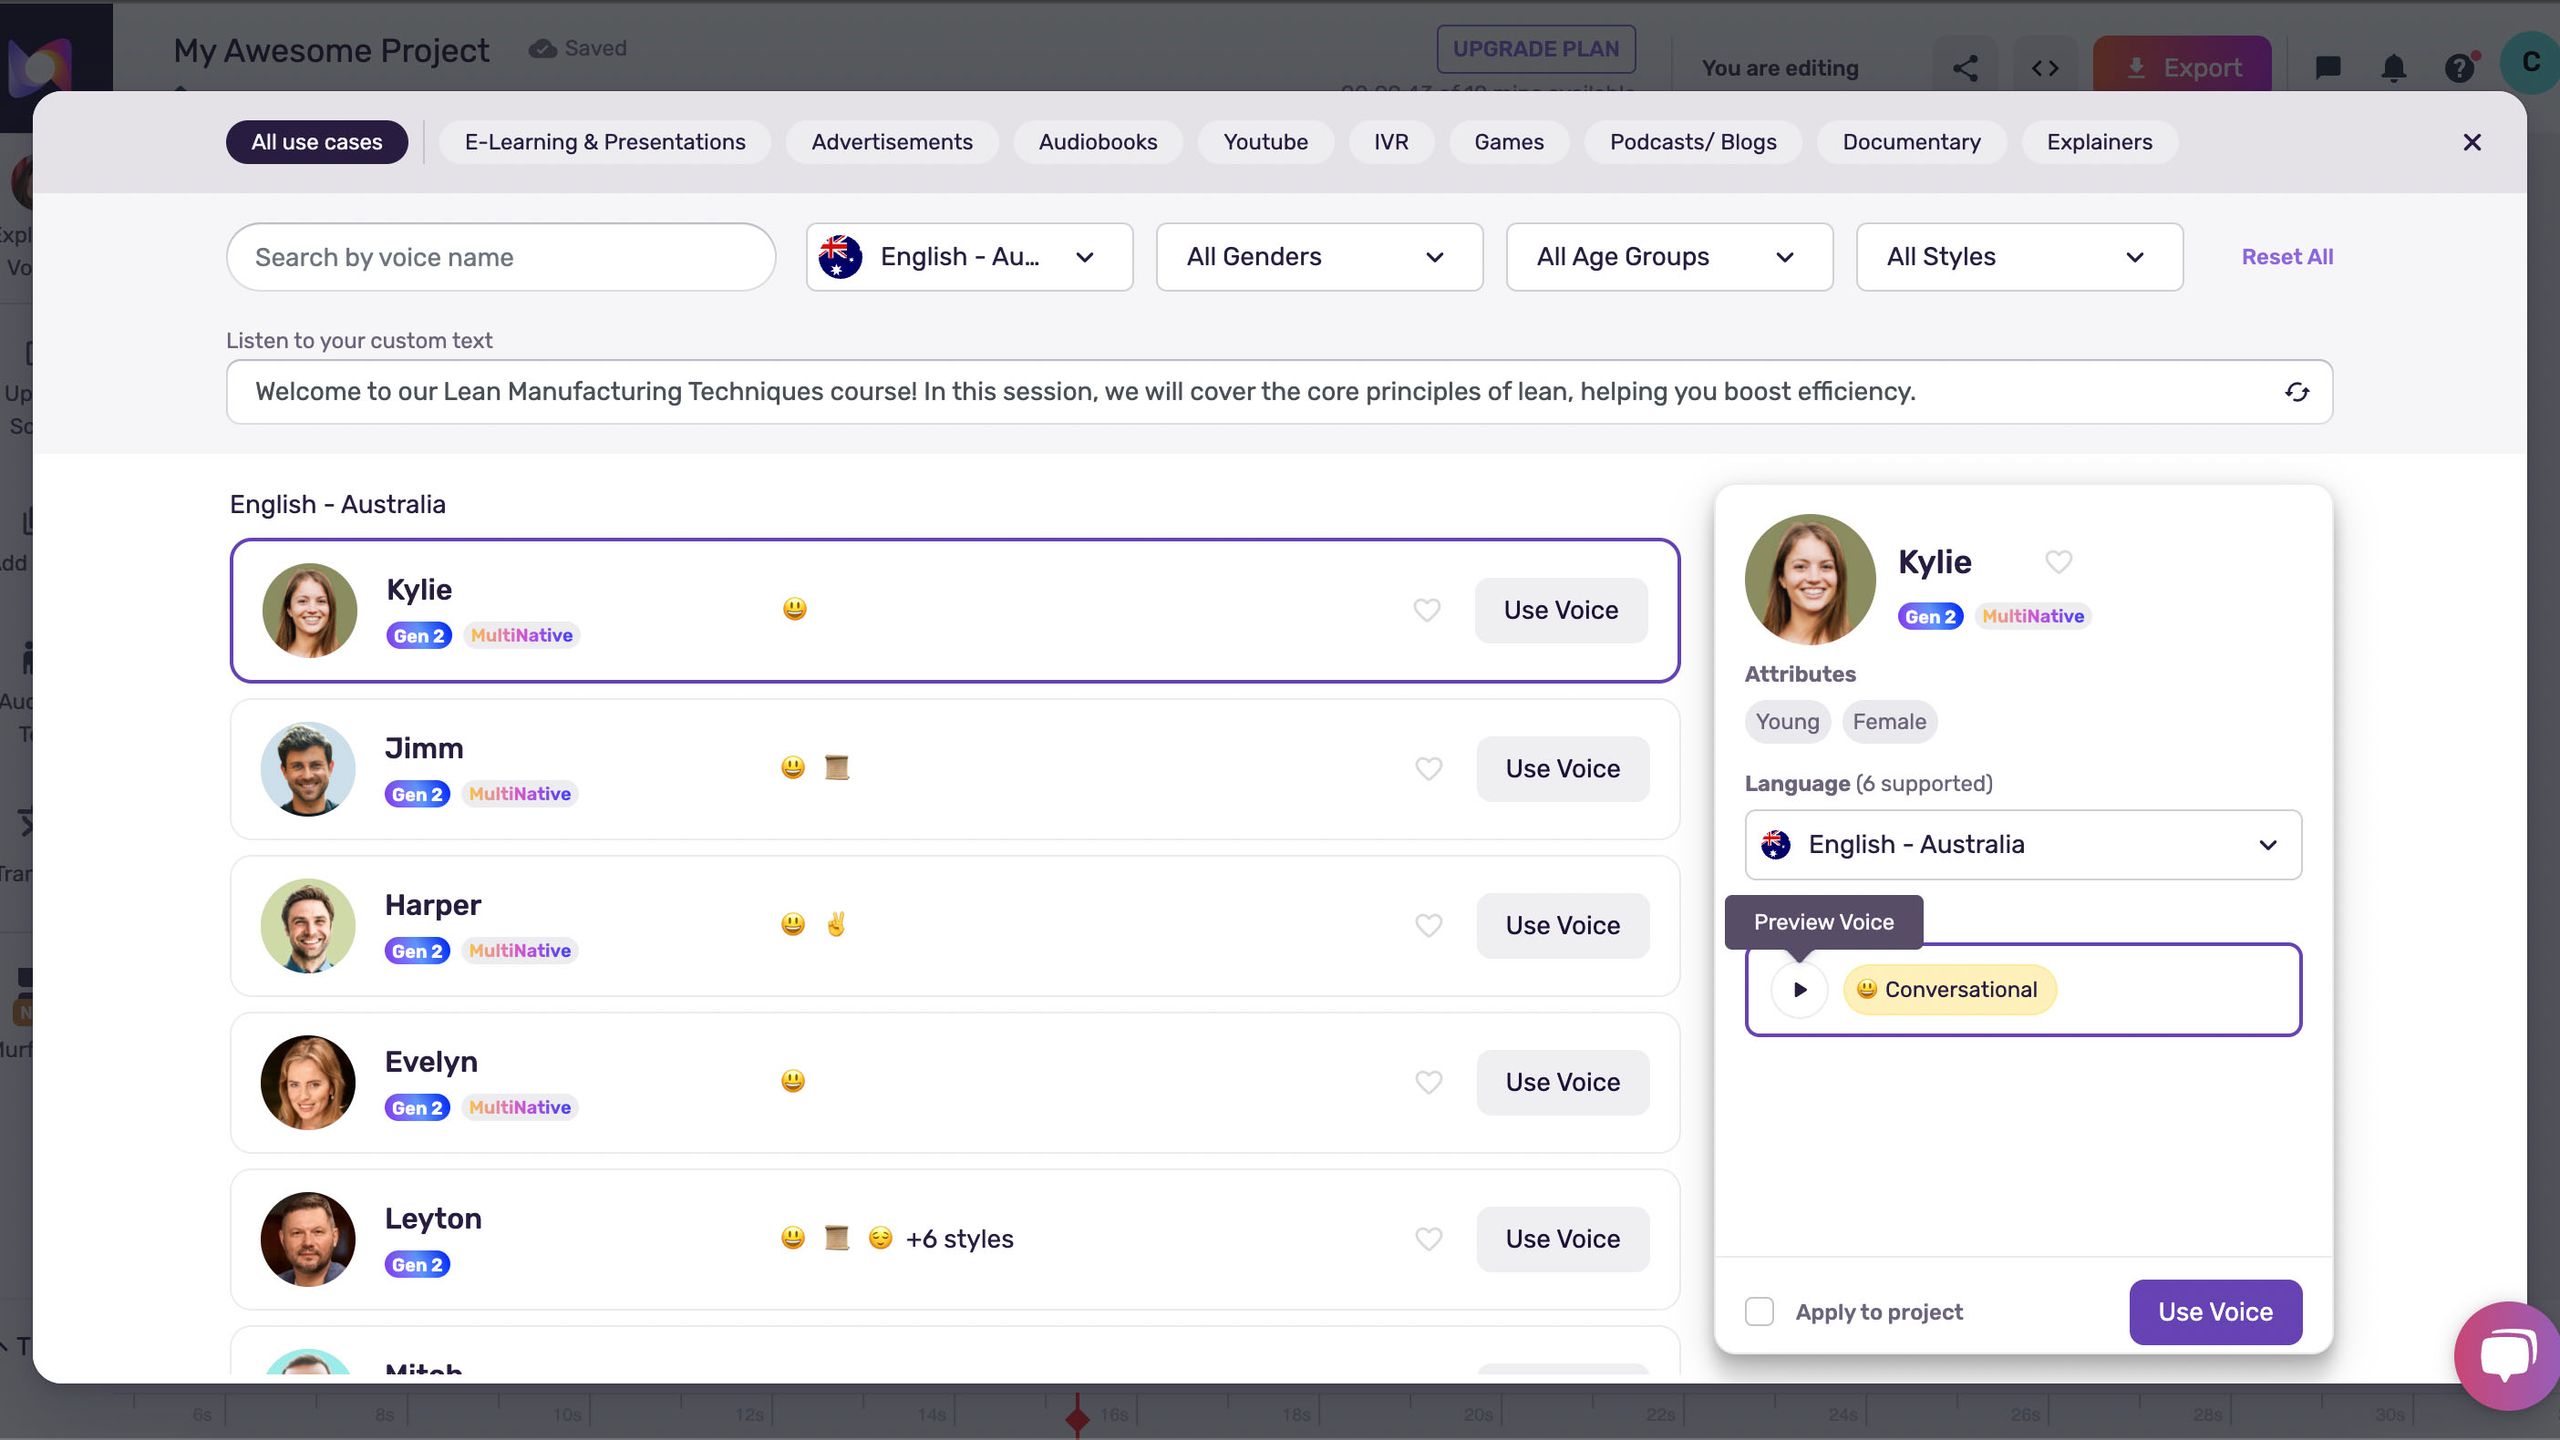
Task: Open the user profile avatar C
Action: click(2530, 63)
